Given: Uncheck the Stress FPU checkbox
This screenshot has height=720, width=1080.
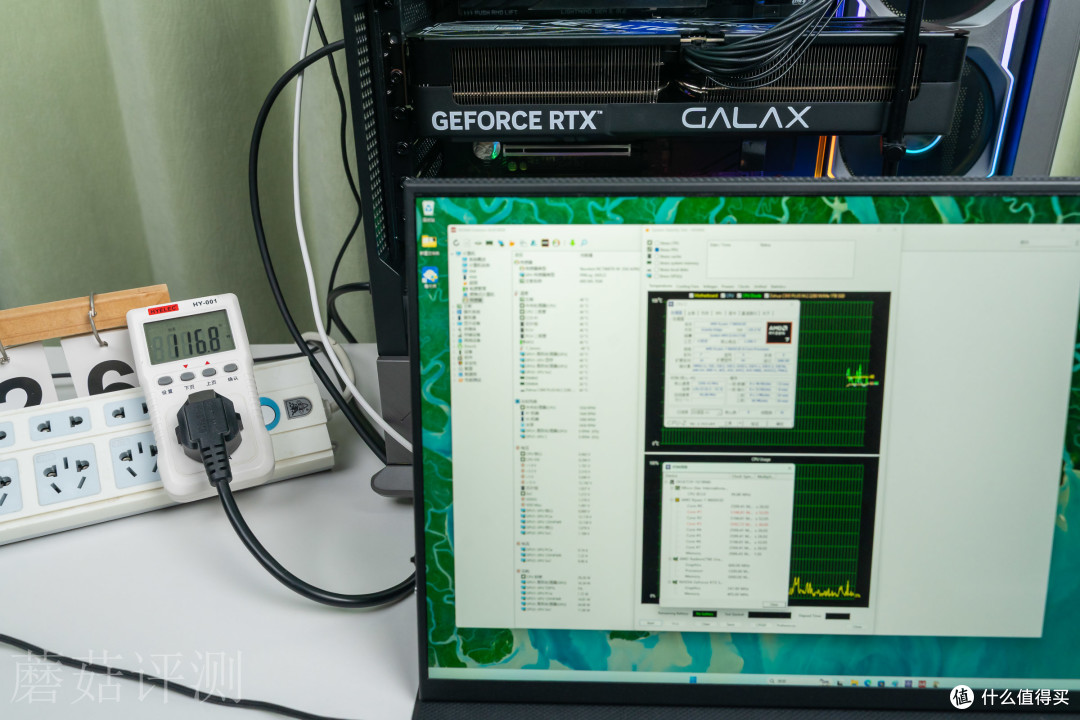Looking at the screenshot, I should [x=657, y=249].
